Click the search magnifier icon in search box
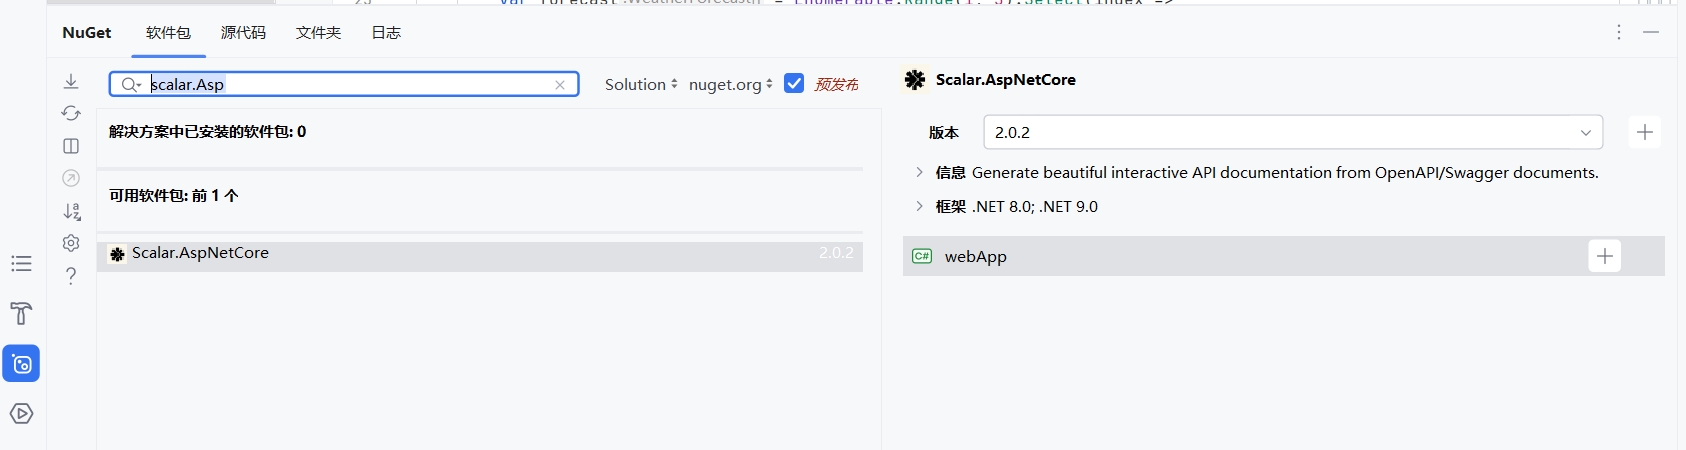1686x450 pixels. coord(130,85)
